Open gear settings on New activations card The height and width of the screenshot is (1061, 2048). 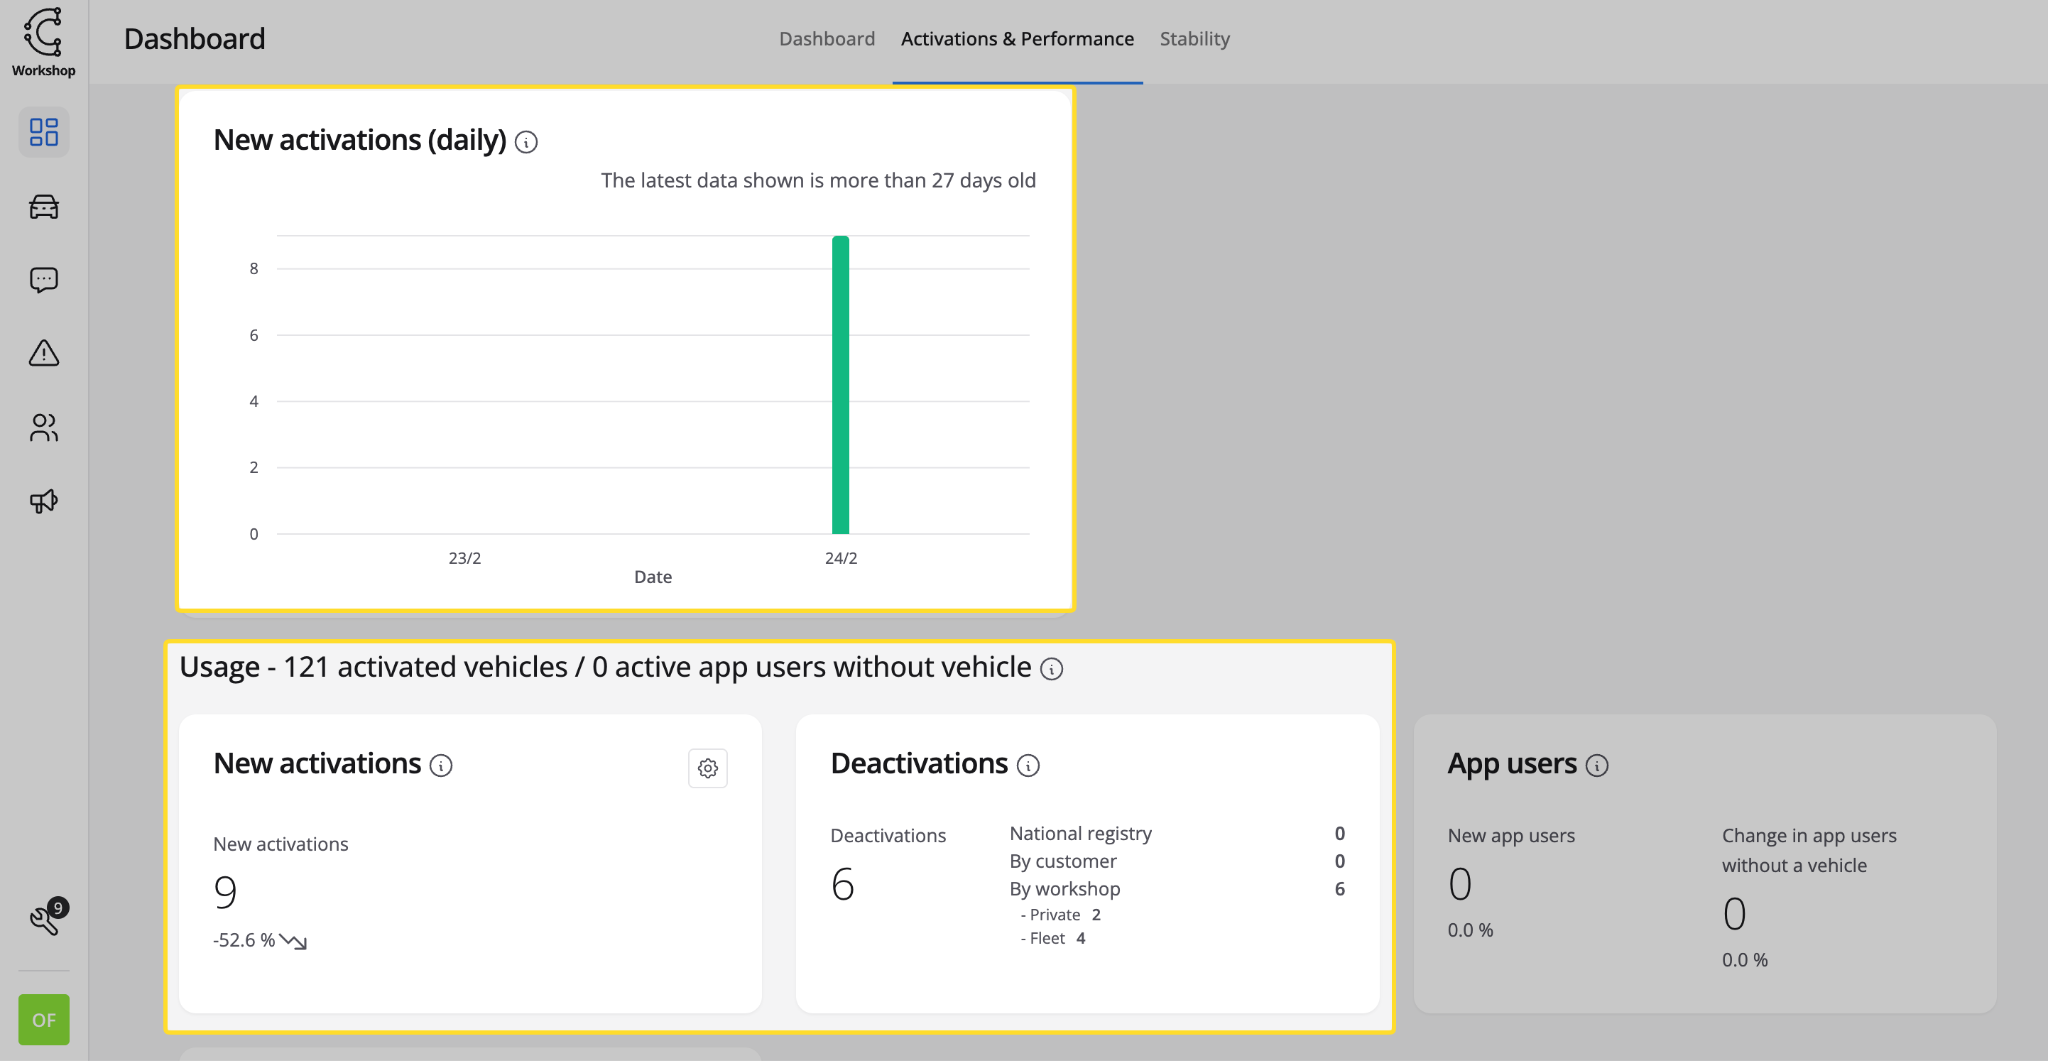click(x=708, y=768)
